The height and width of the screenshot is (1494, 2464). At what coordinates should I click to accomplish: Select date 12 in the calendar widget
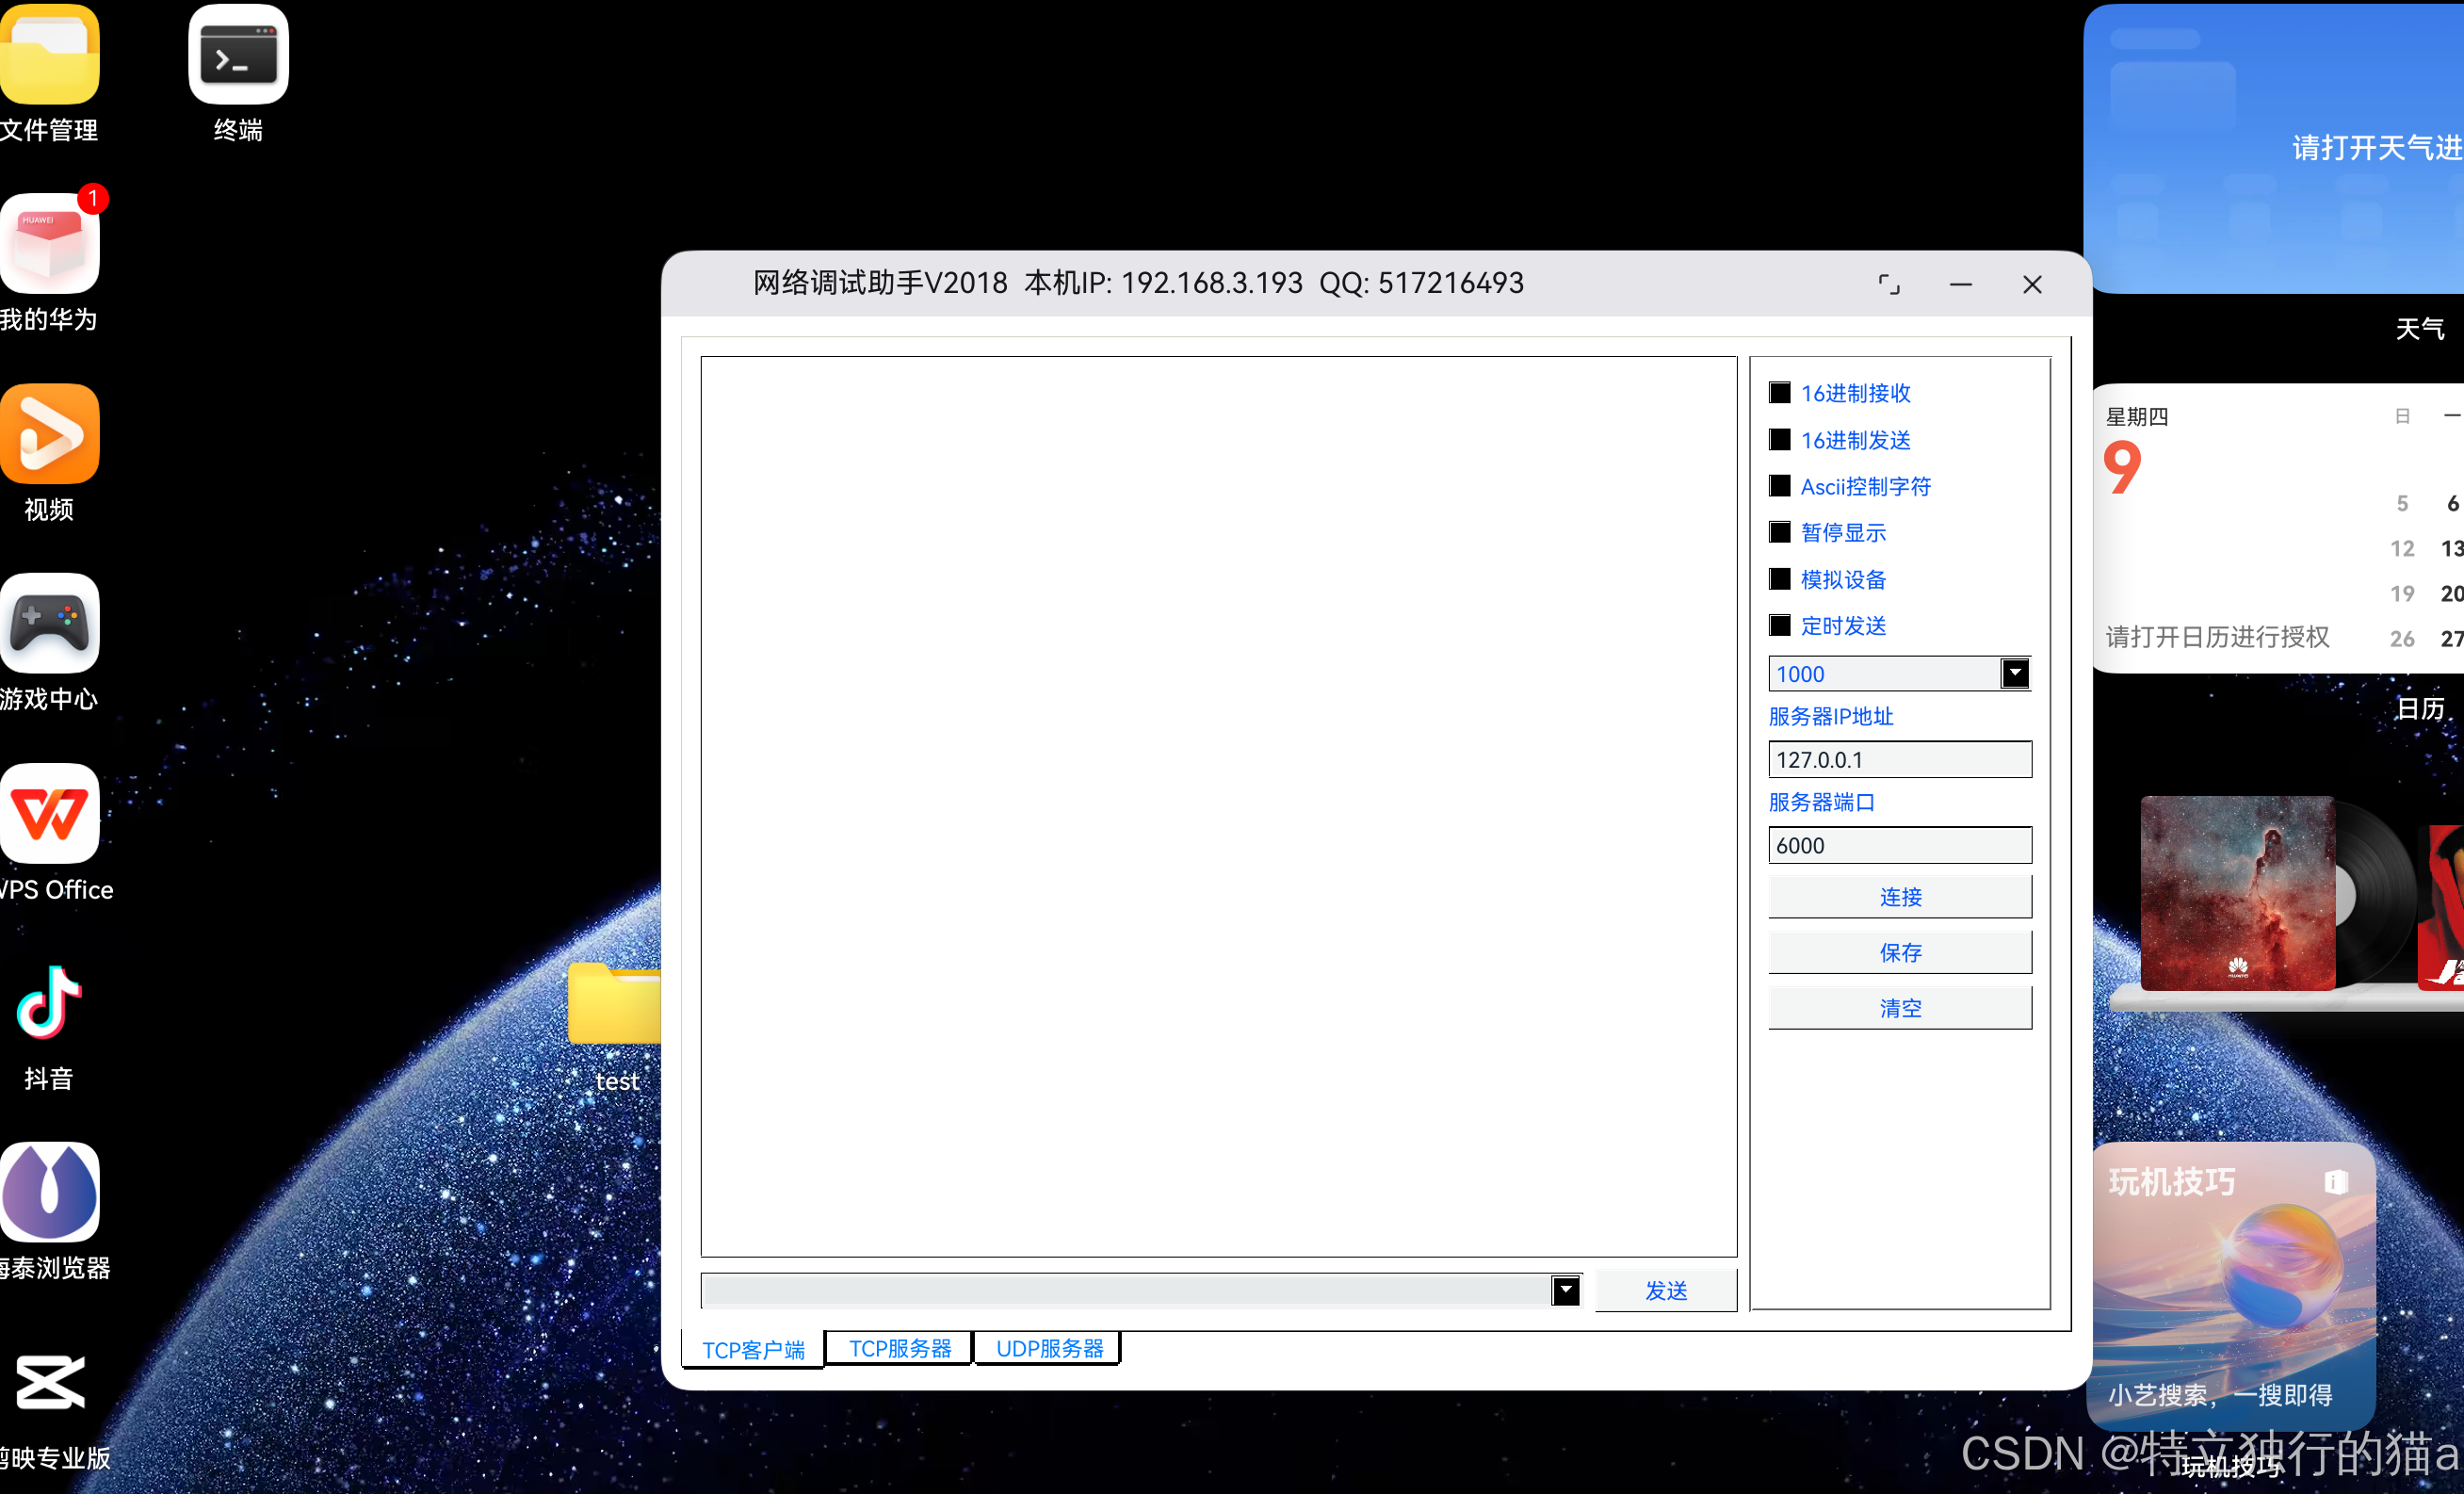[2402, 548]
